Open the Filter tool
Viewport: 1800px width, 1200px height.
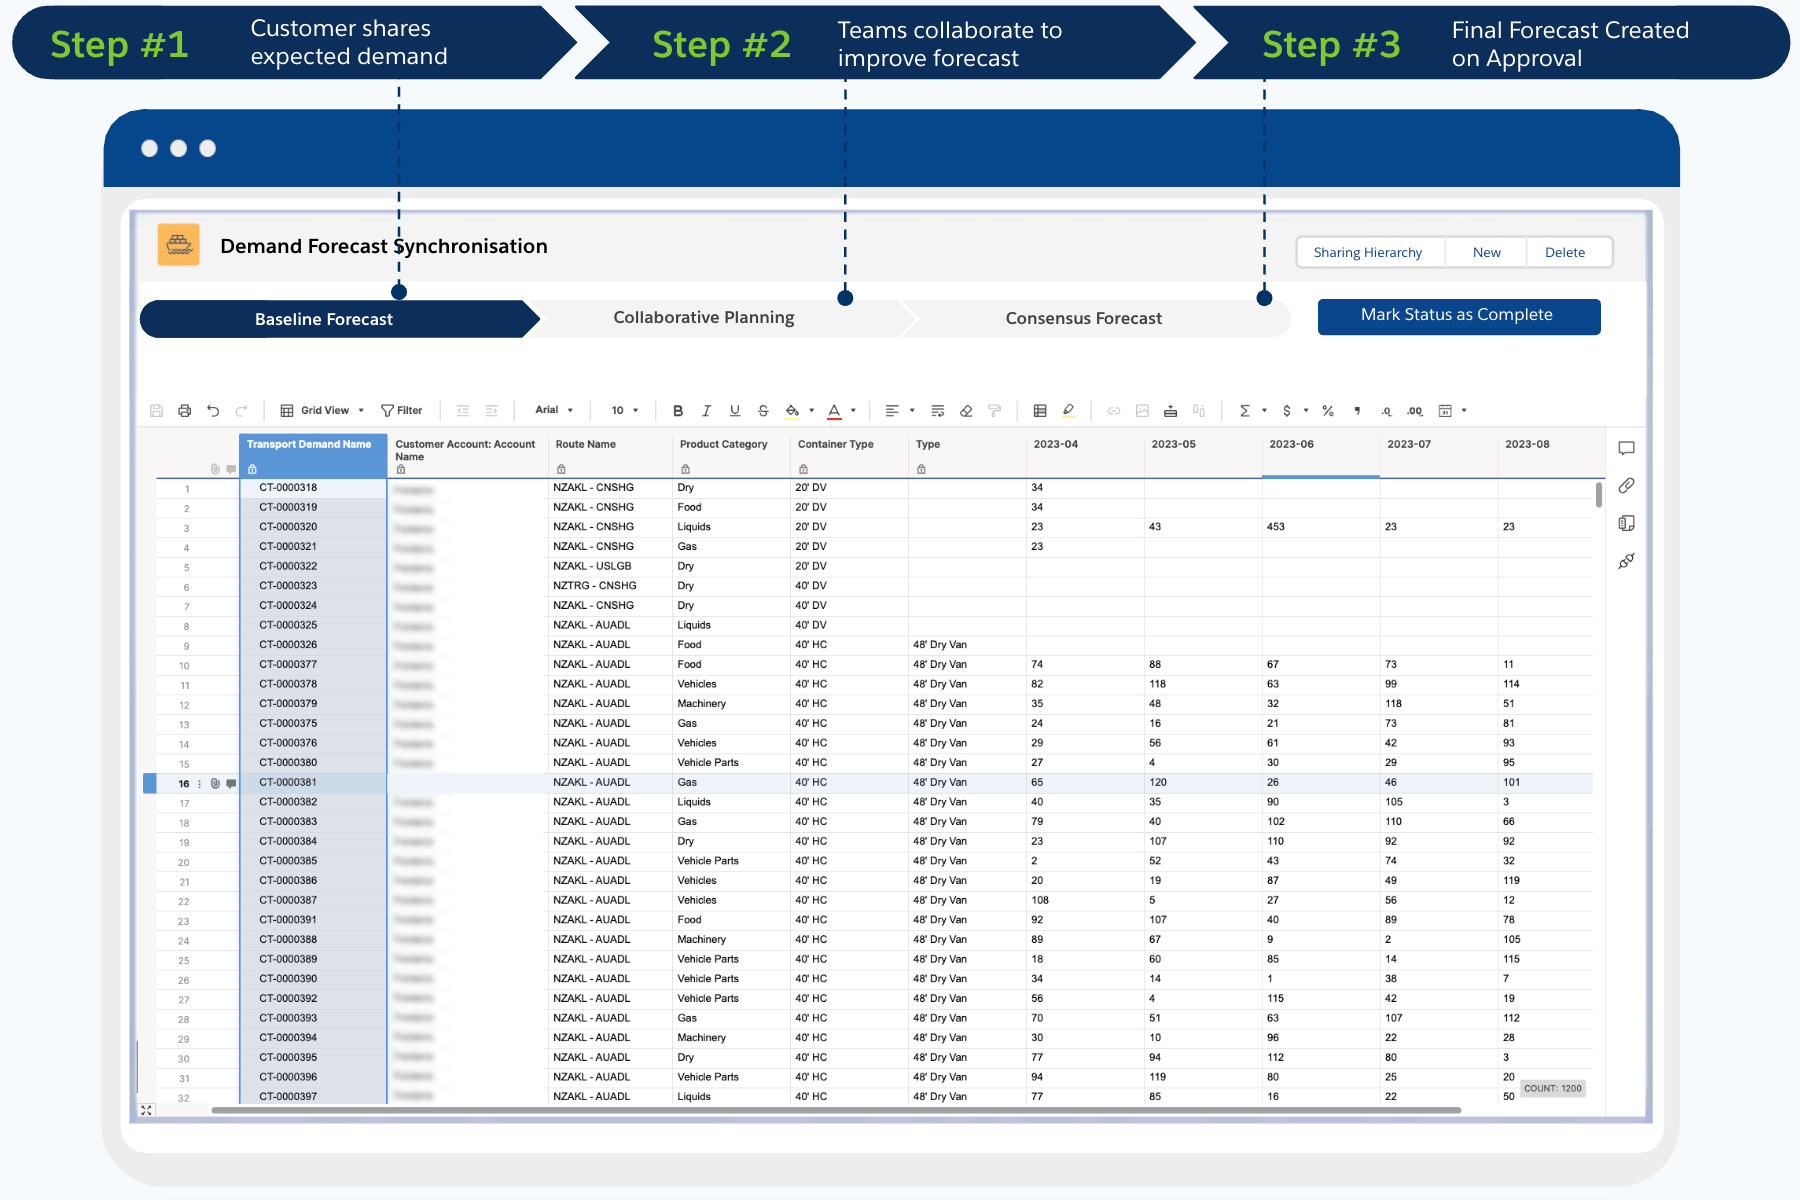(x=402, y=411)
